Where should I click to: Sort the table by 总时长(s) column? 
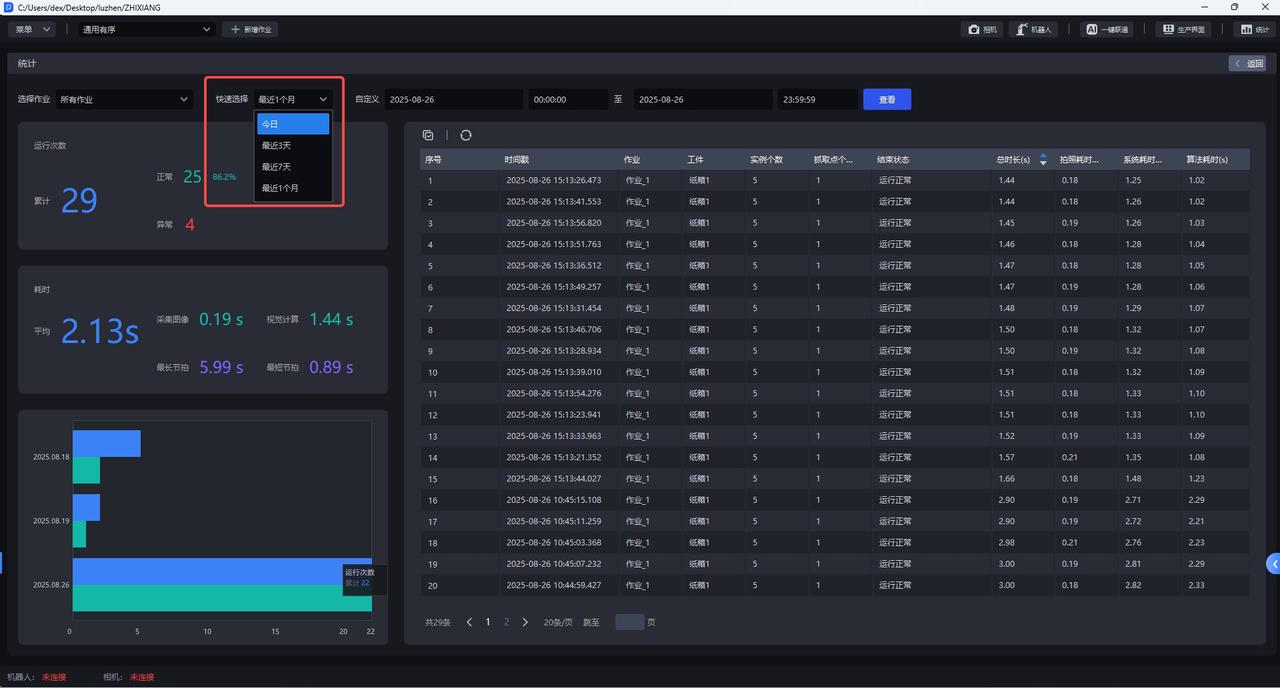pos(1043,159)
